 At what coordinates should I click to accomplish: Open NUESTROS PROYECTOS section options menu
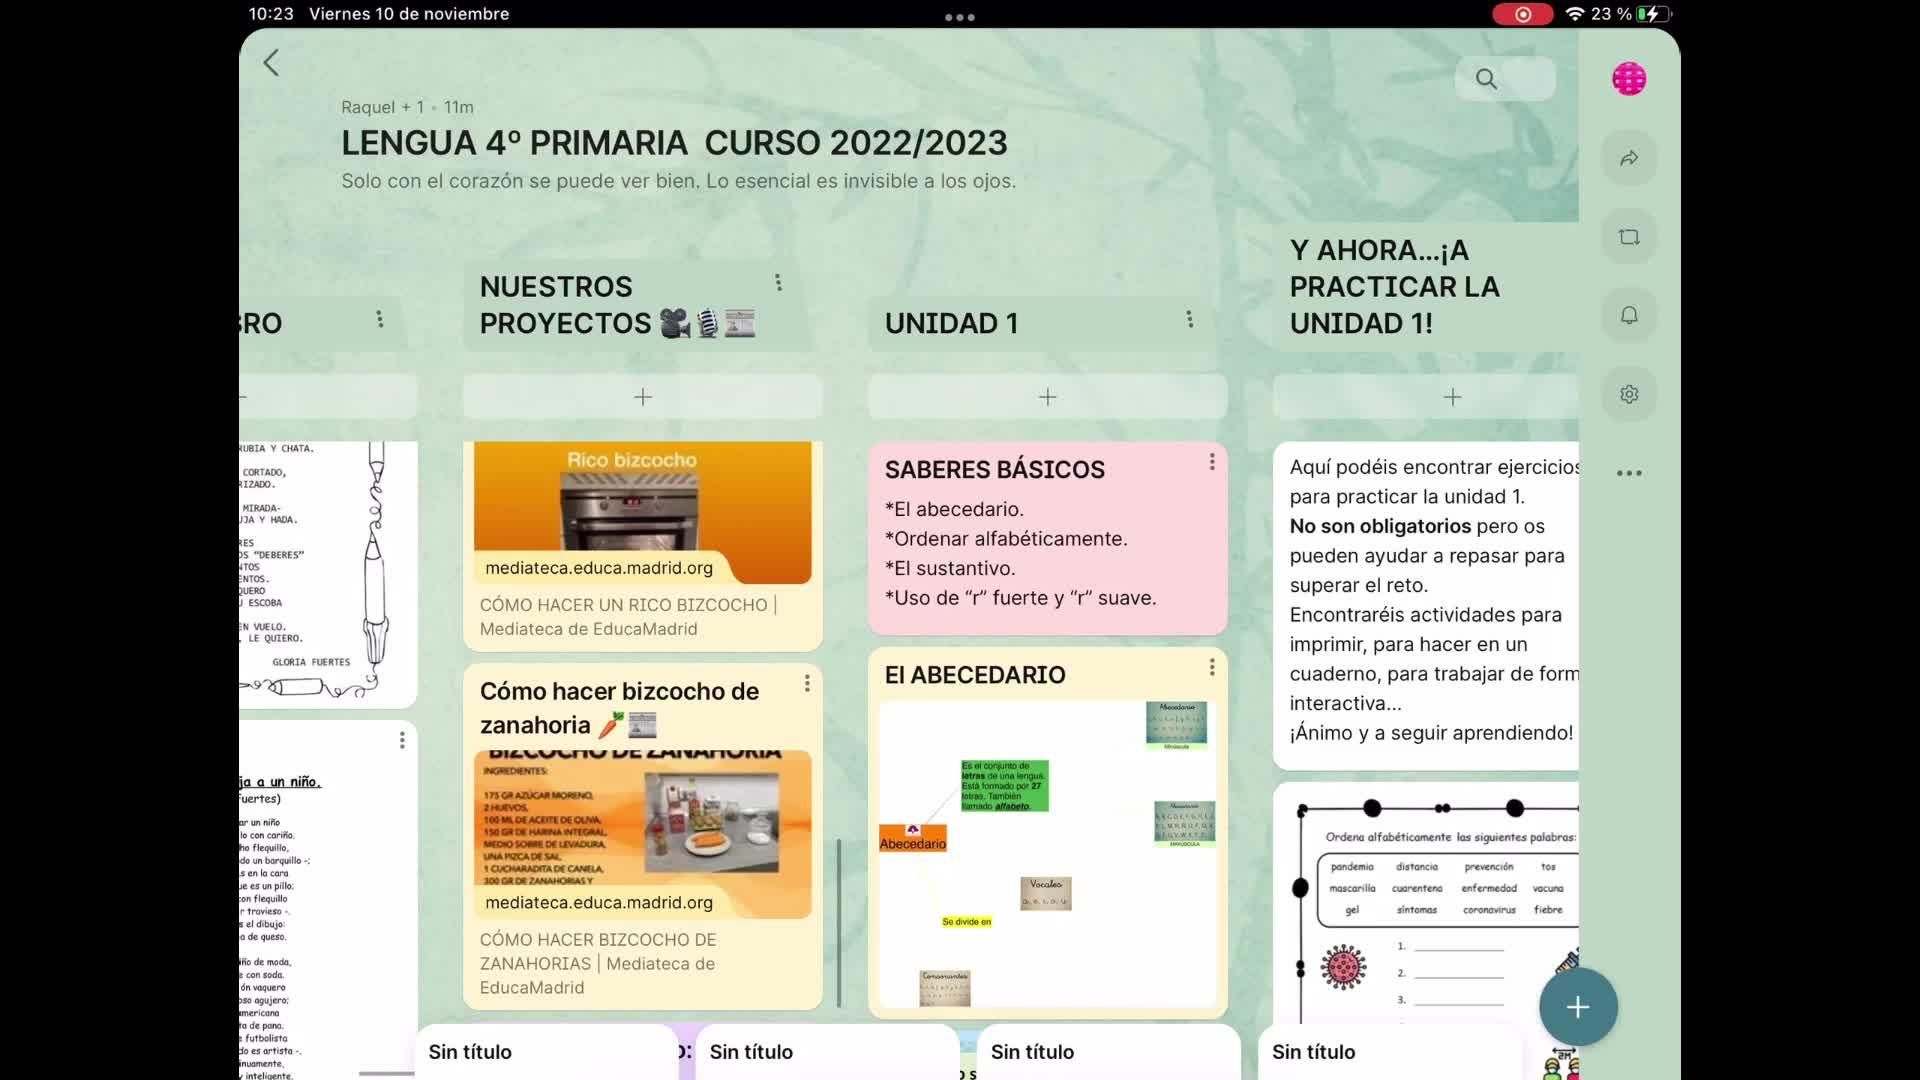click(x=778, y=283)
